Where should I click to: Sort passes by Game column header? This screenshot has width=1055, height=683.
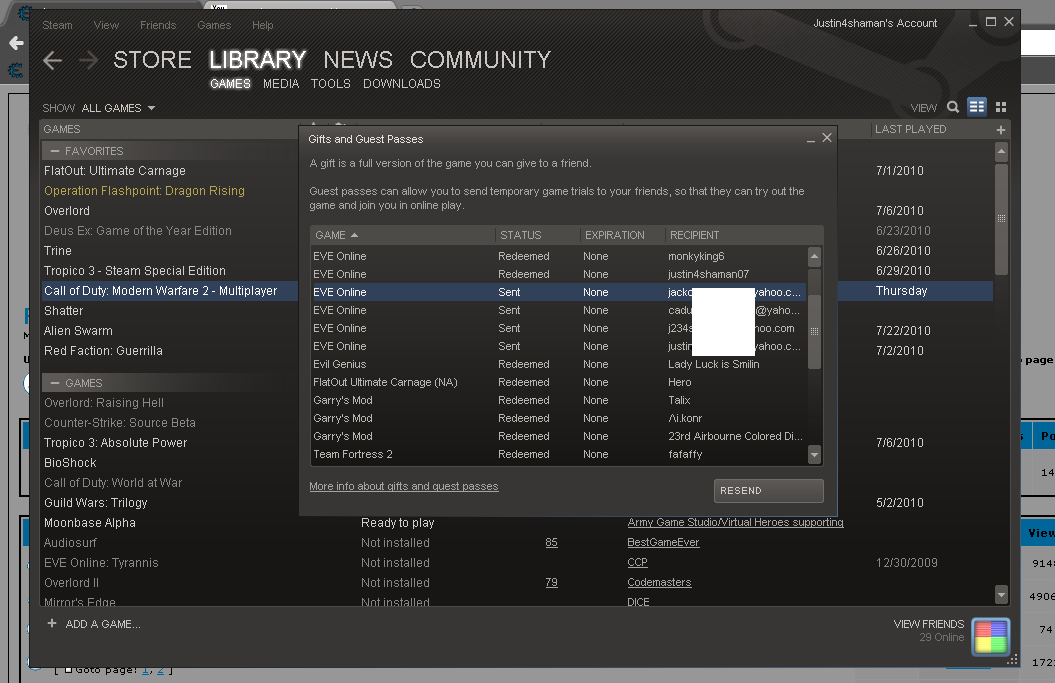coord(335,235)
